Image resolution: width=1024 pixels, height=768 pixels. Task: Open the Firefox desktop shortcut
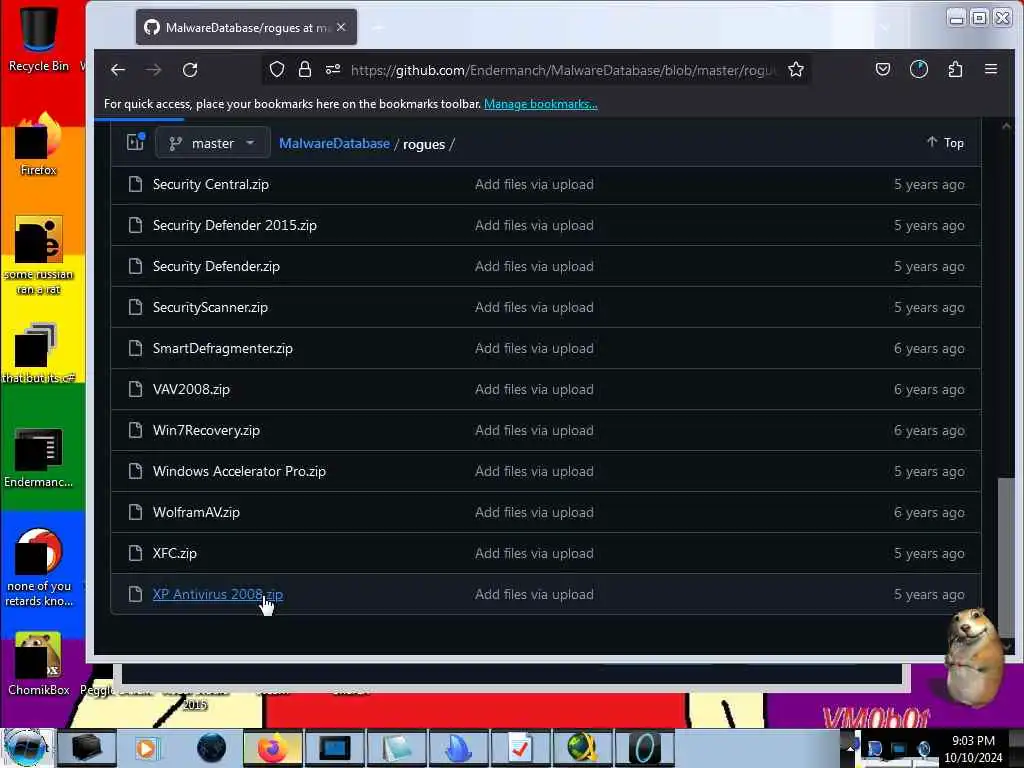click(x=39, y=144)
